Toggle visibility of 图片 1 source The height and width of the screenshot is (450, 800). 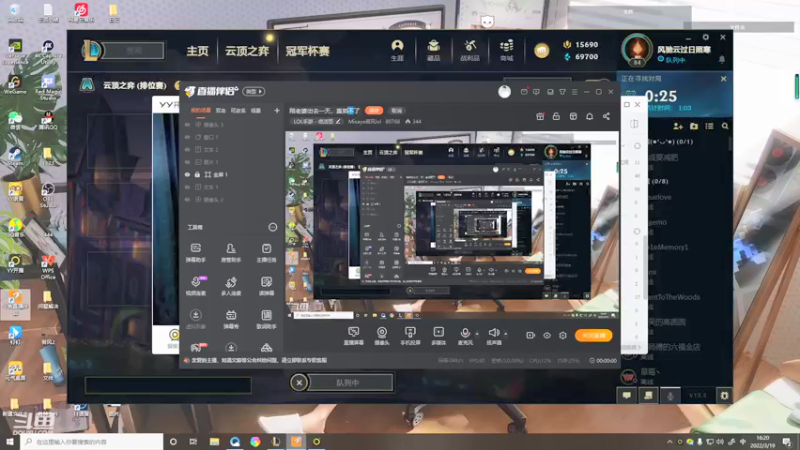(187, 162)
